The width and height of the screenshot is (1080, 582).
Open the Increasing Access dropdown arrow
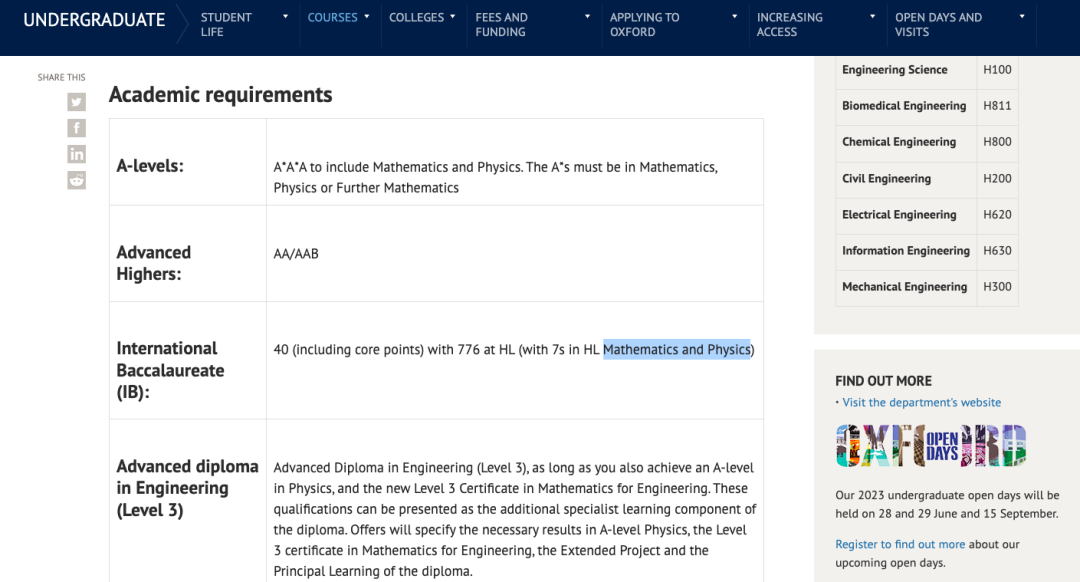pyautogui.click(x=873, y=17)
